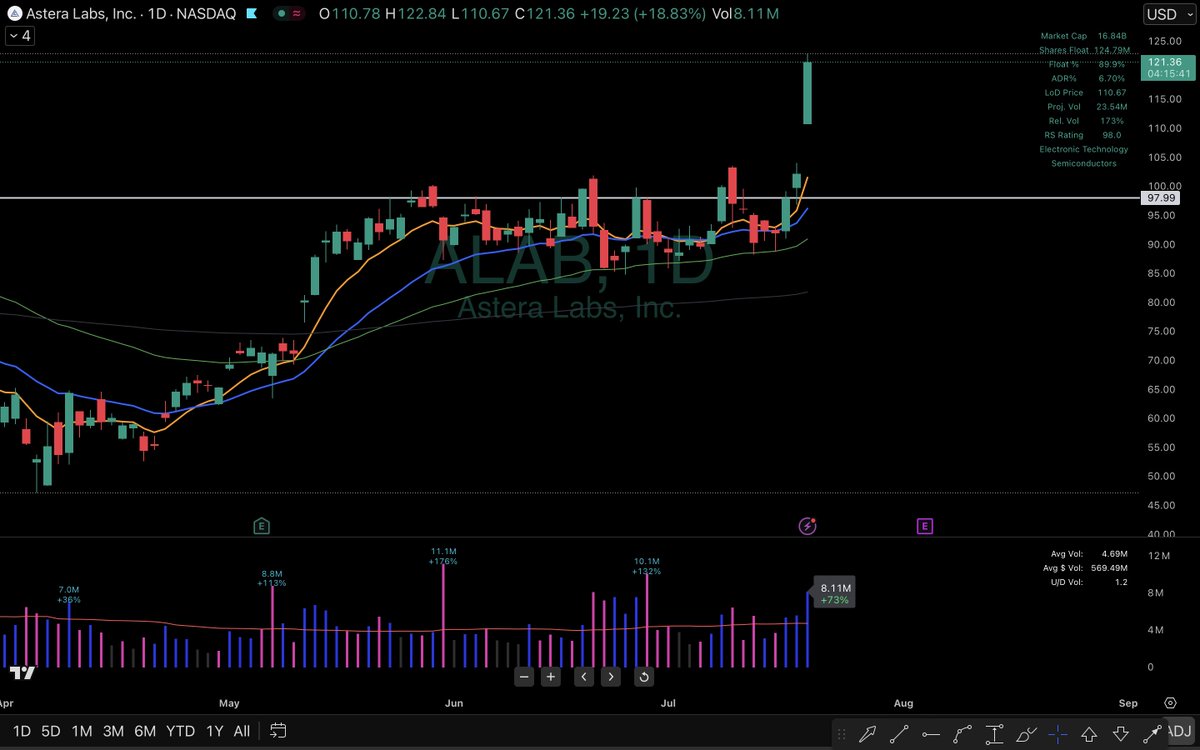Select the polyline path drawing tool
The image size is (1200, 750).
963,732
